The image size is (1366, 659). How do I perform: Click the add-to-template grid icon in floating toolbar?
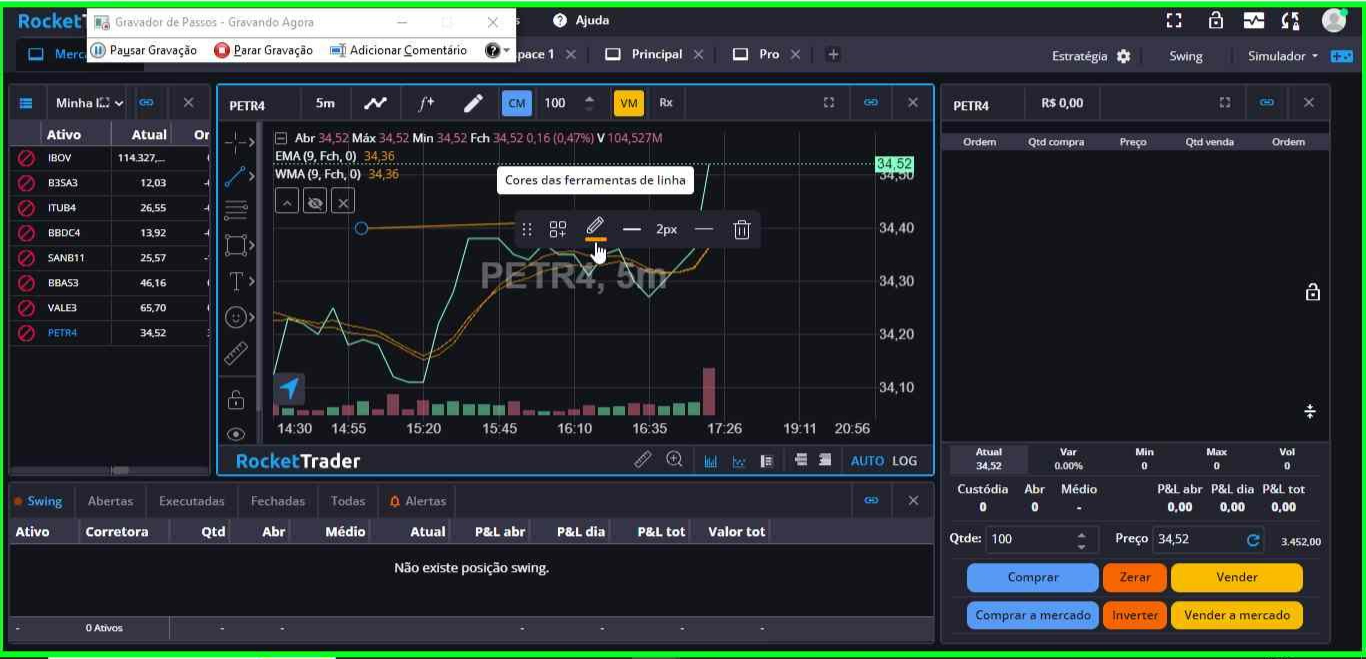tap(558, 229)
